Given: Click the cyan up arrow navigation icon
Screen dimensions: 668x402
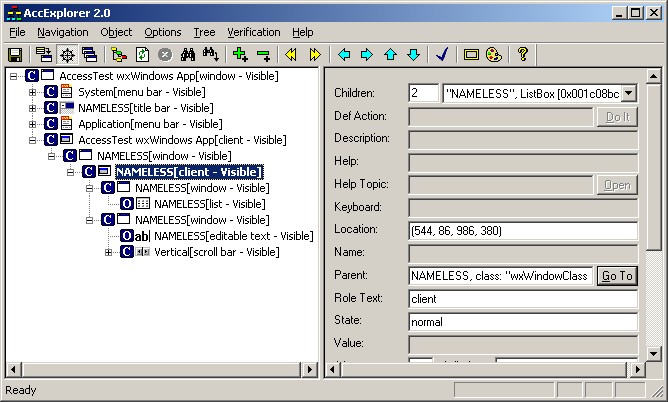Looking at the screenshot, I should coord(390,54).
